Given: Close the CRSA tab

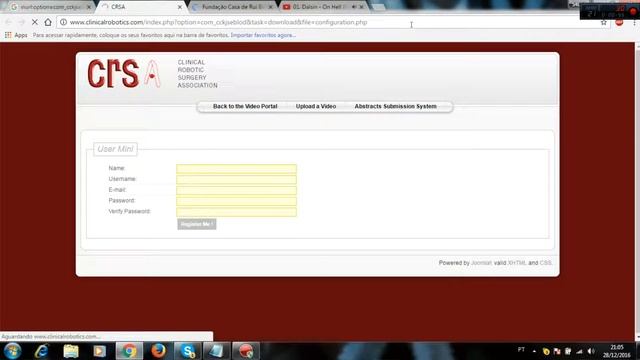Looking at the screenshot, I should pyautogui.click(x=180, y=7).
